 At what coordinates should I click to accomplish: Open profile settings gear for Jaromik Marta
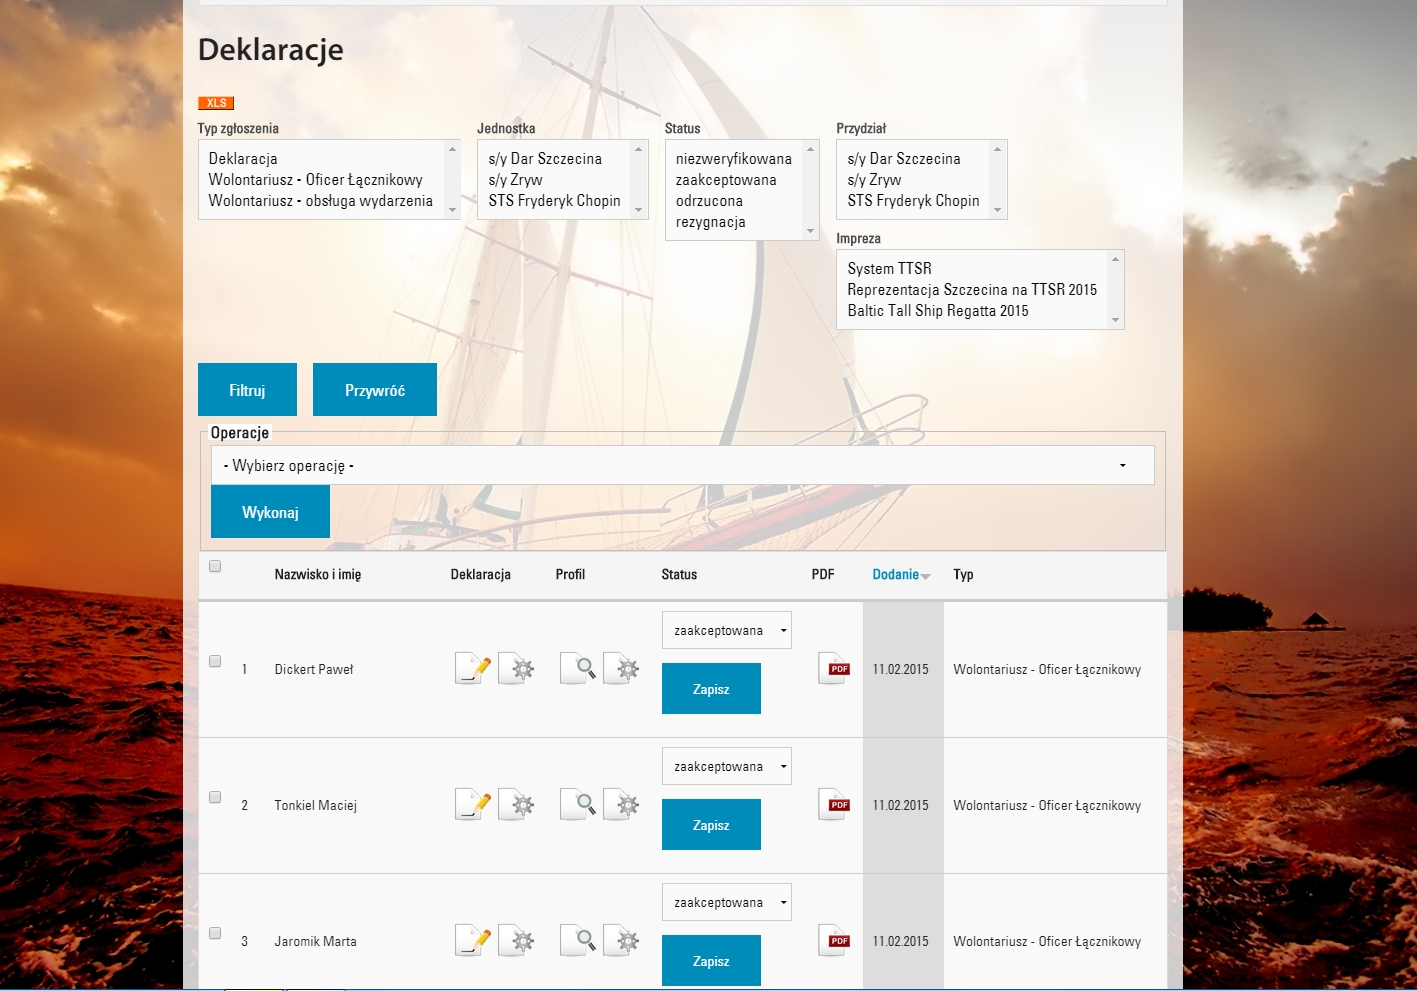622,940
